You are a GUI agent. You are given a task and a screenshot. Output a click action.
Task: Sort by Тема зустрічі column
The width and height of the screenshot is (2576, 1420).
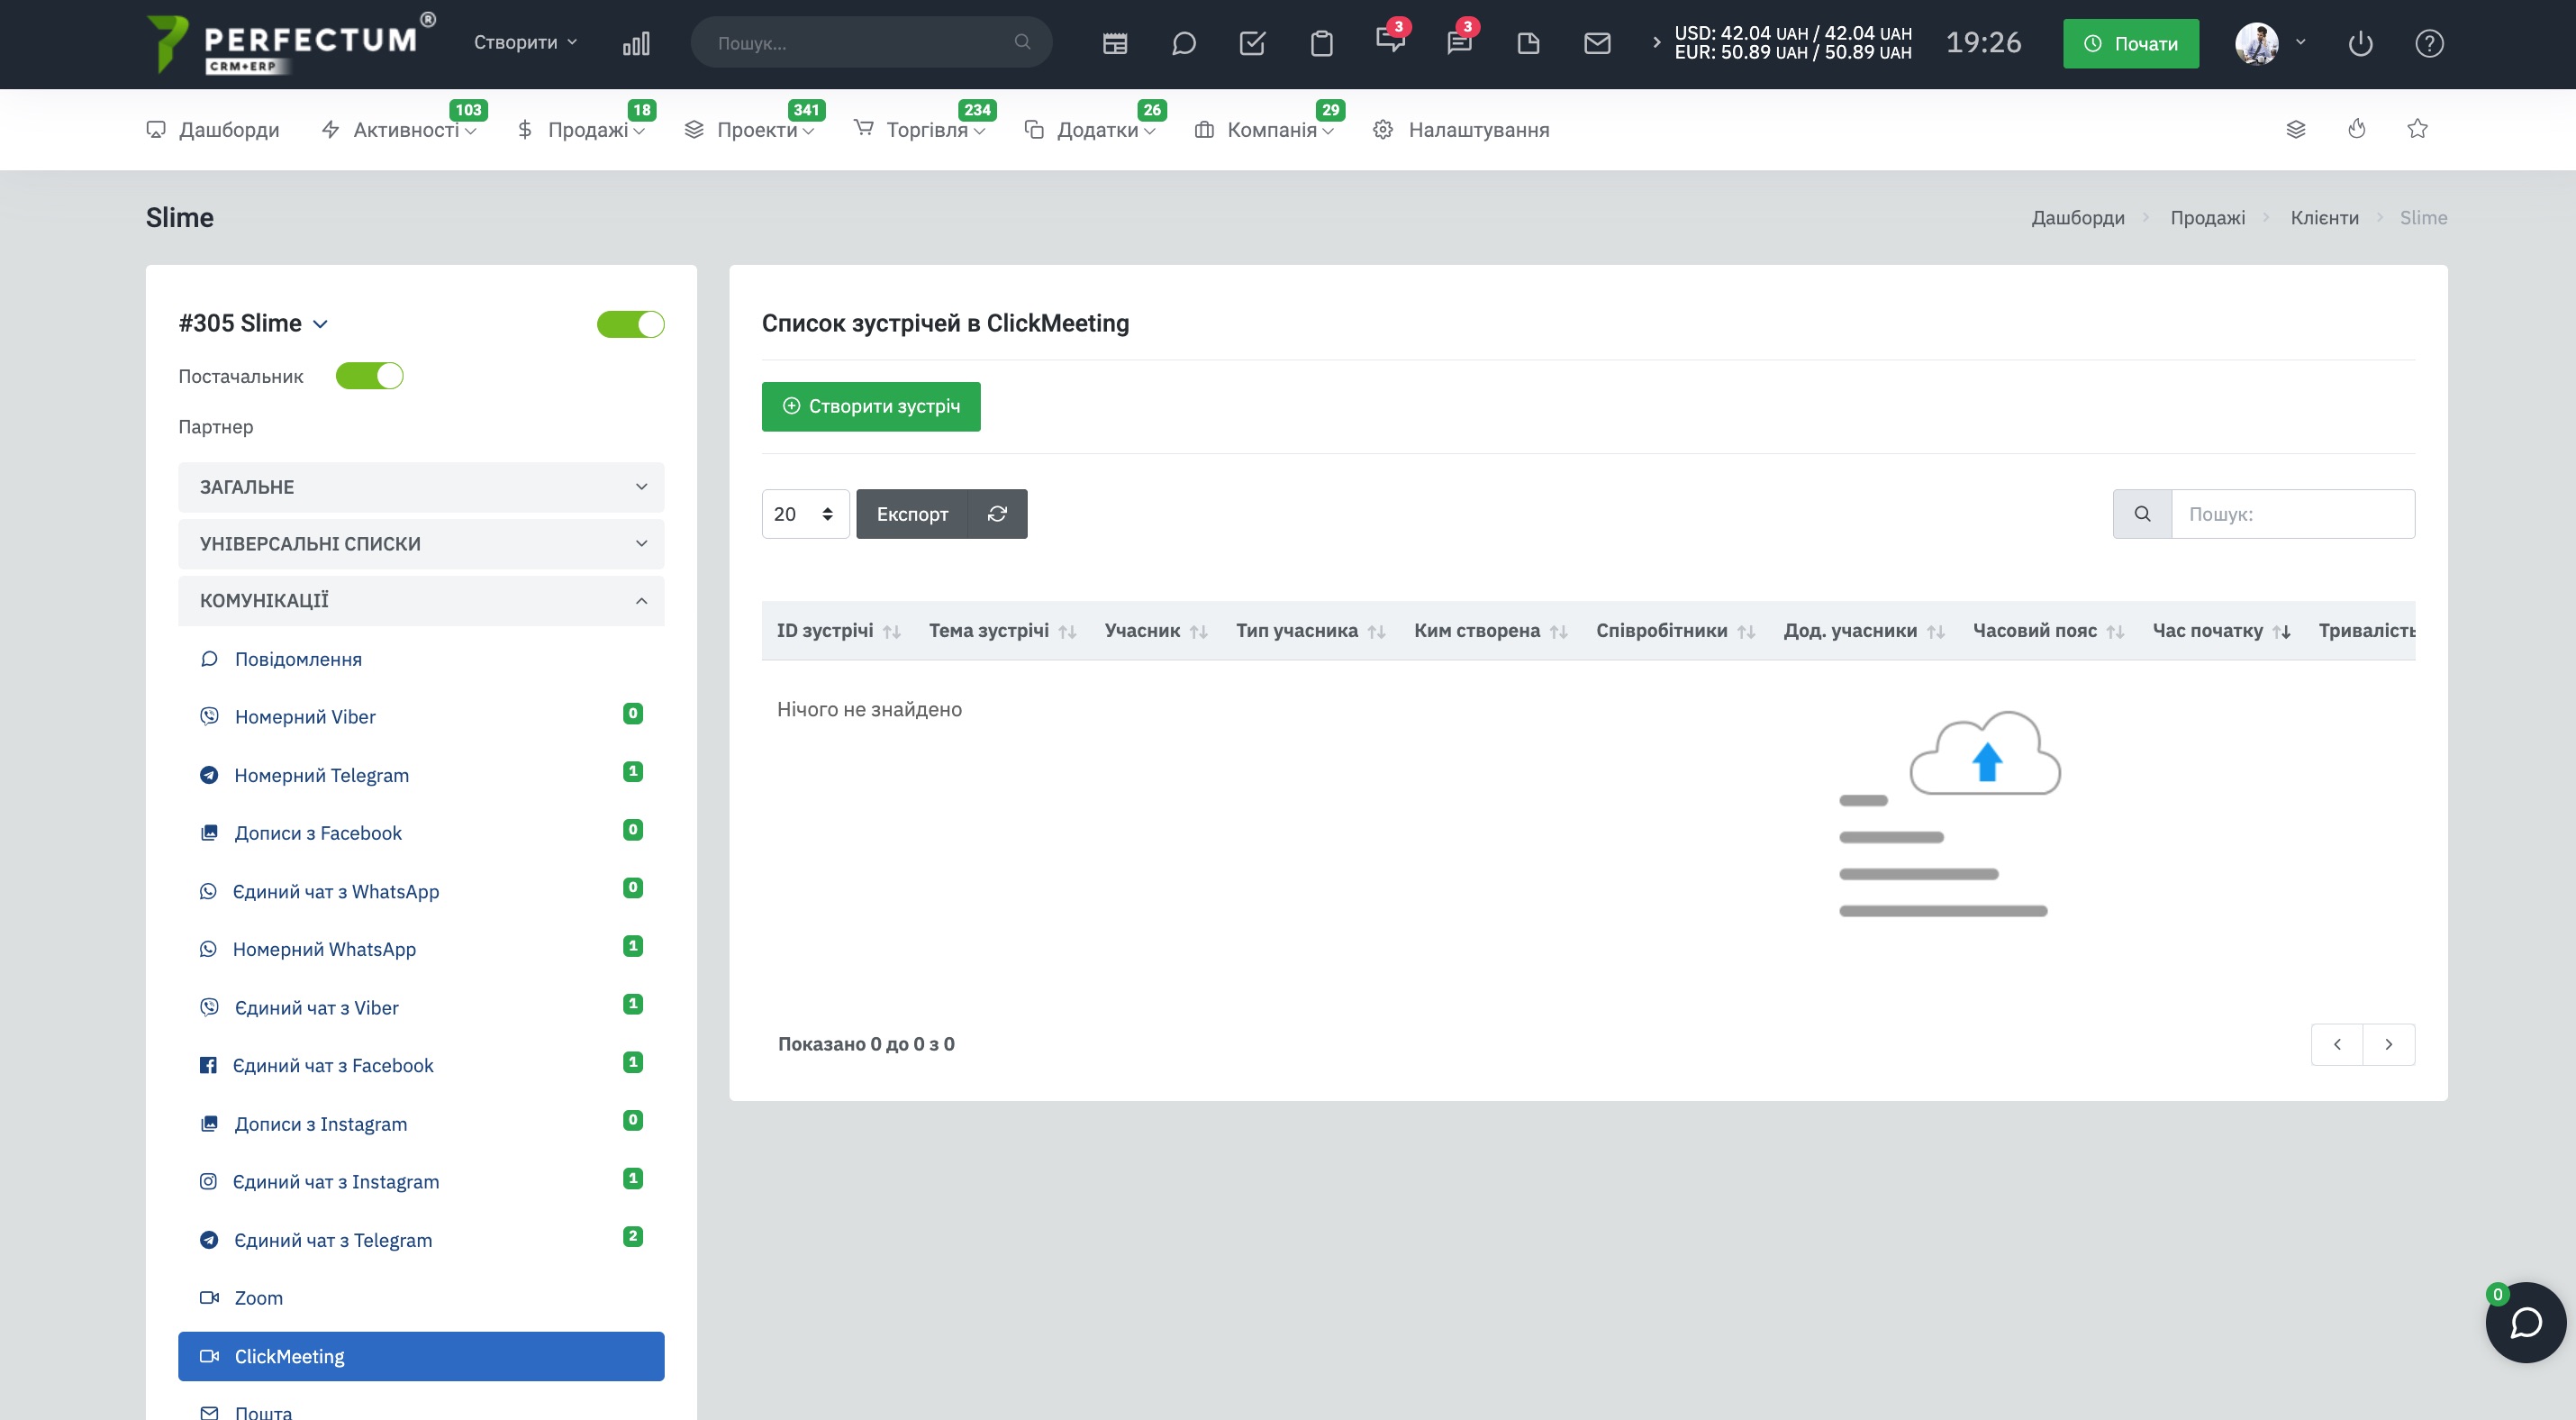[x=1002, y=631]
